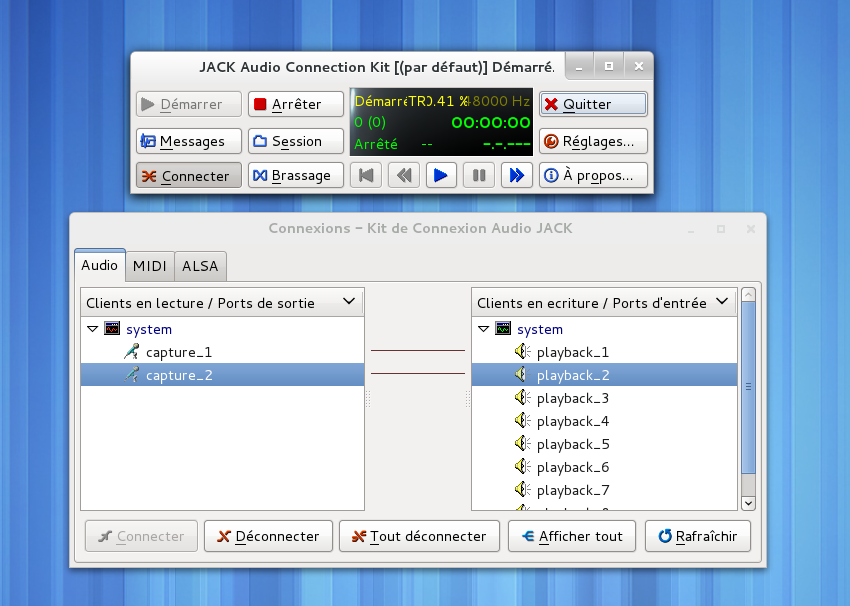850x606 pixels.
Task: Switch to the MIDI tab
Action: 150,266
